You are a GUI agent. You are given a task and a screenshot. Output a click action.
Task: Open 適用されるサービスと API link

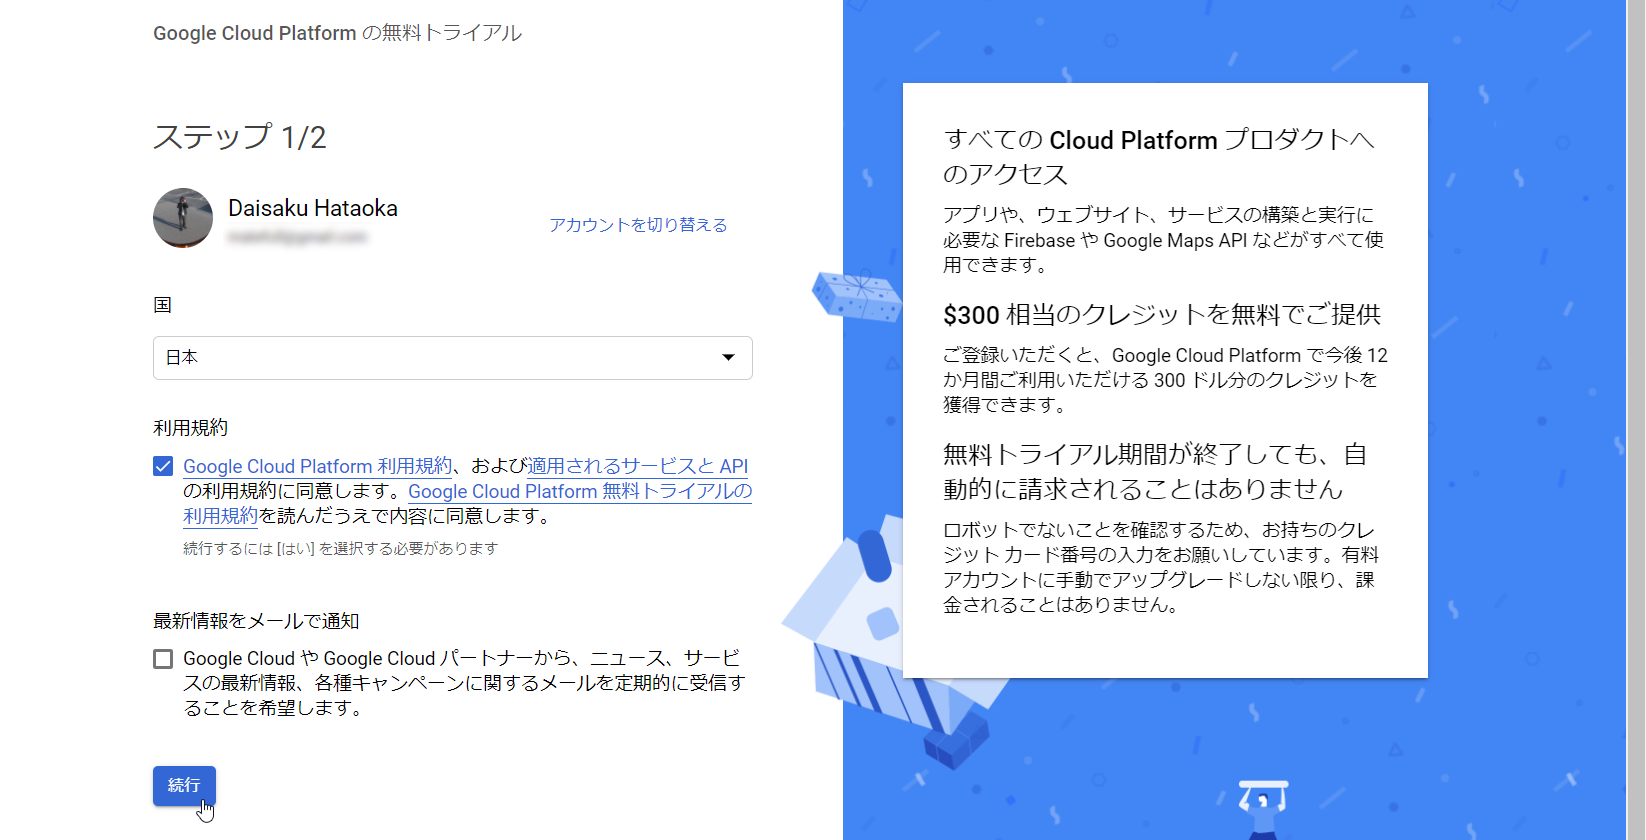638,466
